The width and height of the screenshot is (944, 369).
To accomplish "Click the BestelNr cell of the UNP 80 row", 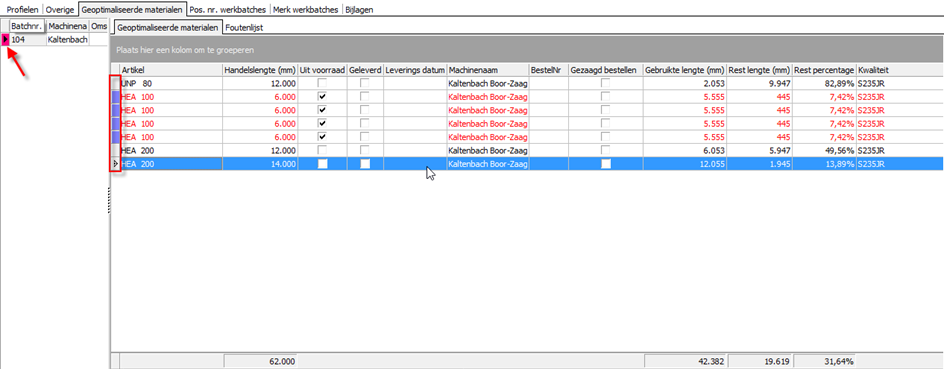I will pyautogui.click(x=547, y=83).
